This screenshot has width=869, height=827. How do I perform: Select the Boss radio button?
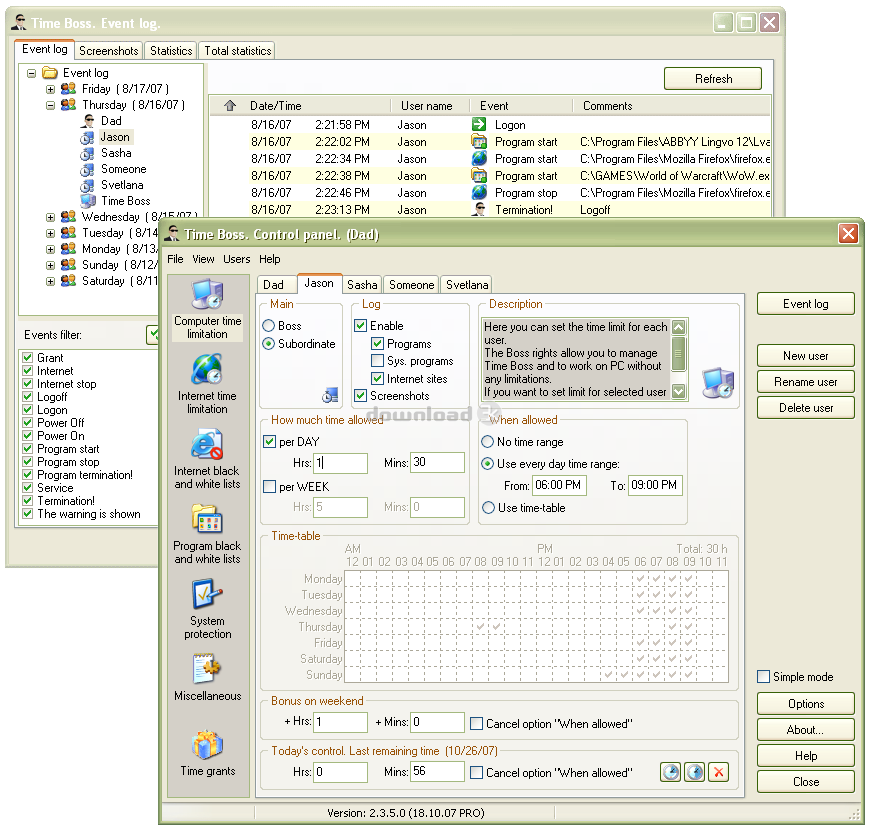pos(269,326)
